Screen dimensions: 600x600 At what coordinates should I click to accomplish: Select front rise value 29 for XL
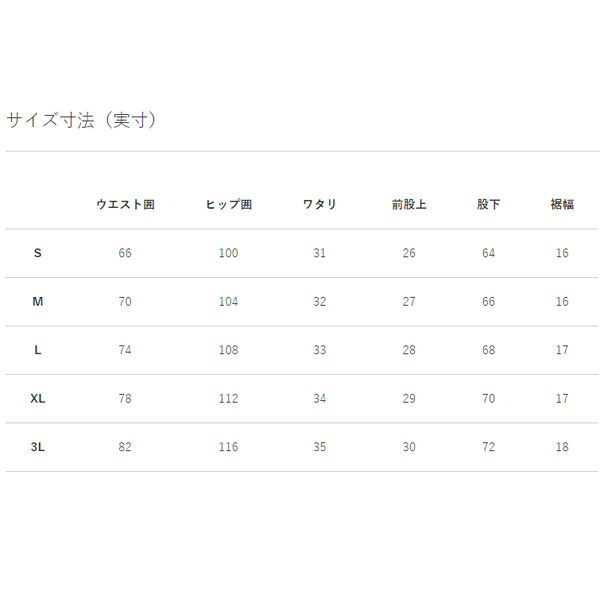(x=409, y=399)
